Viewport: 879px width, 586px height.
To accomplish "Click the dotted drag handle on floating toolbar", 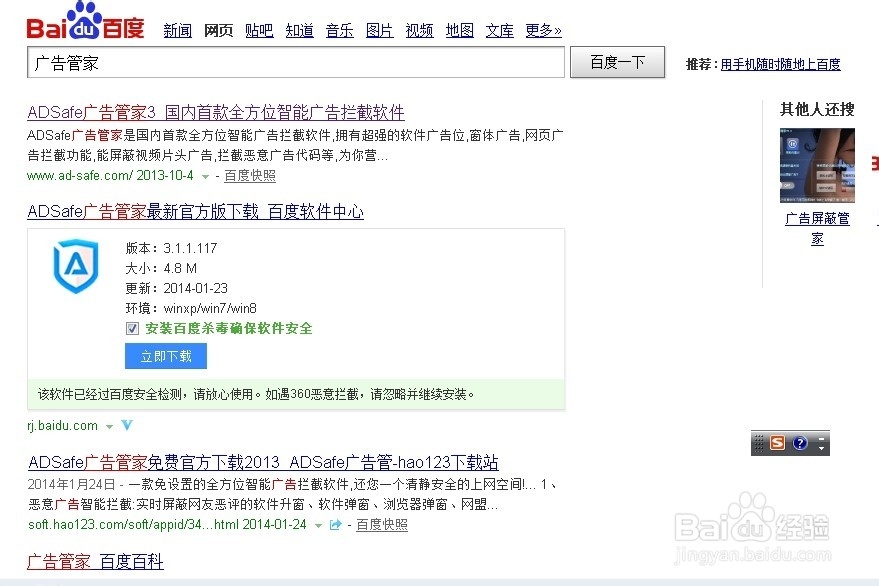I will point(759,442).
